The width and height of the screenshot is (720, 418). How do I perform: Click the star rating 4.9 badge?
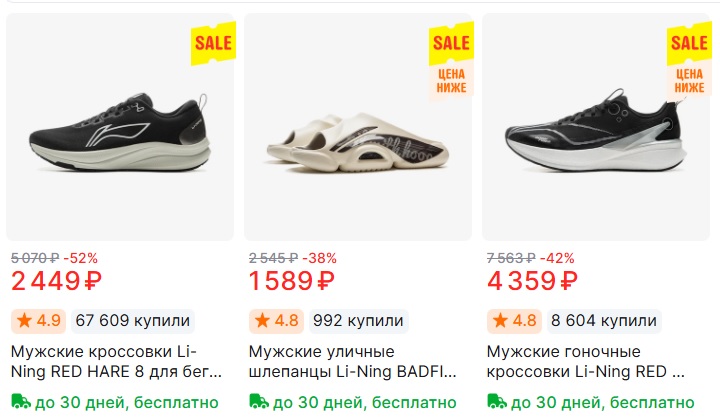tap(38, 321)
